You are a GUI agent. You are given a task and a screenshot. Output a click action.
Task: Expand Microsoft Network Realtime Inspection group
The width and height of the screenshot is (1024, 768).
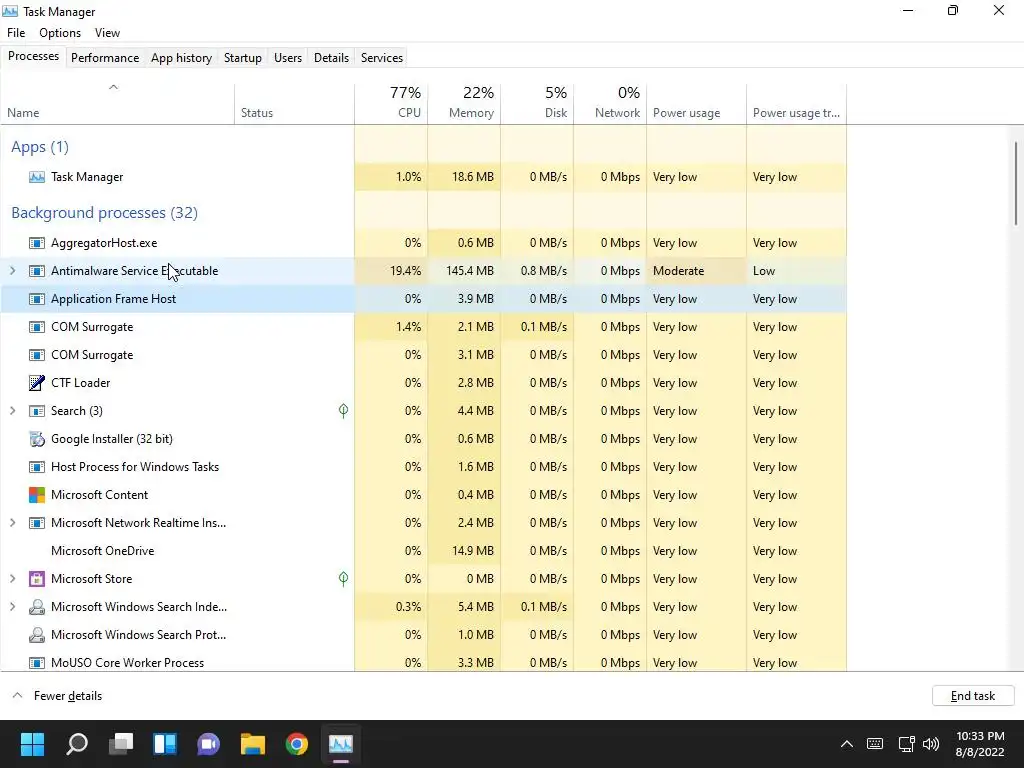(x=12, y=523)
